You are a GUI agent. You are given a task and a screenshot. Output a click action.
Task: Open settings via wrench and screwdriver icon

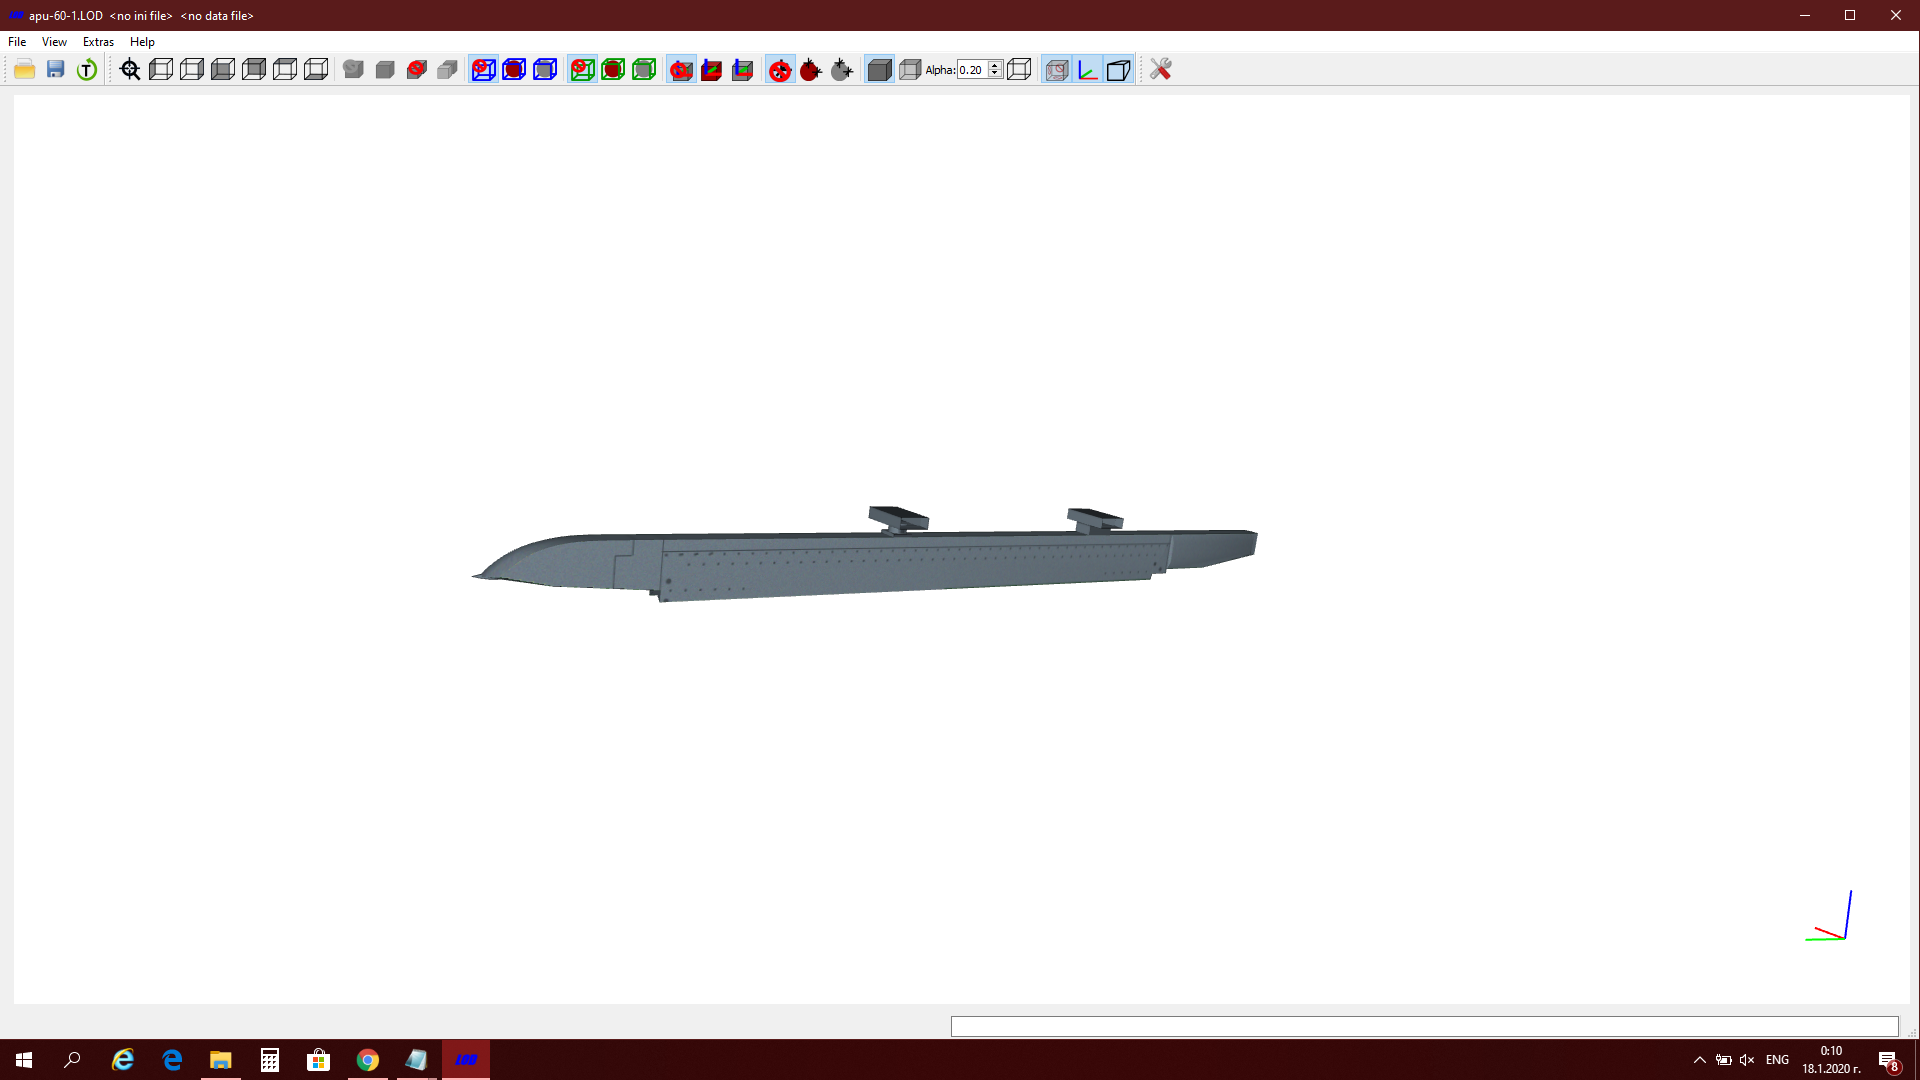tap(1160, 69)
